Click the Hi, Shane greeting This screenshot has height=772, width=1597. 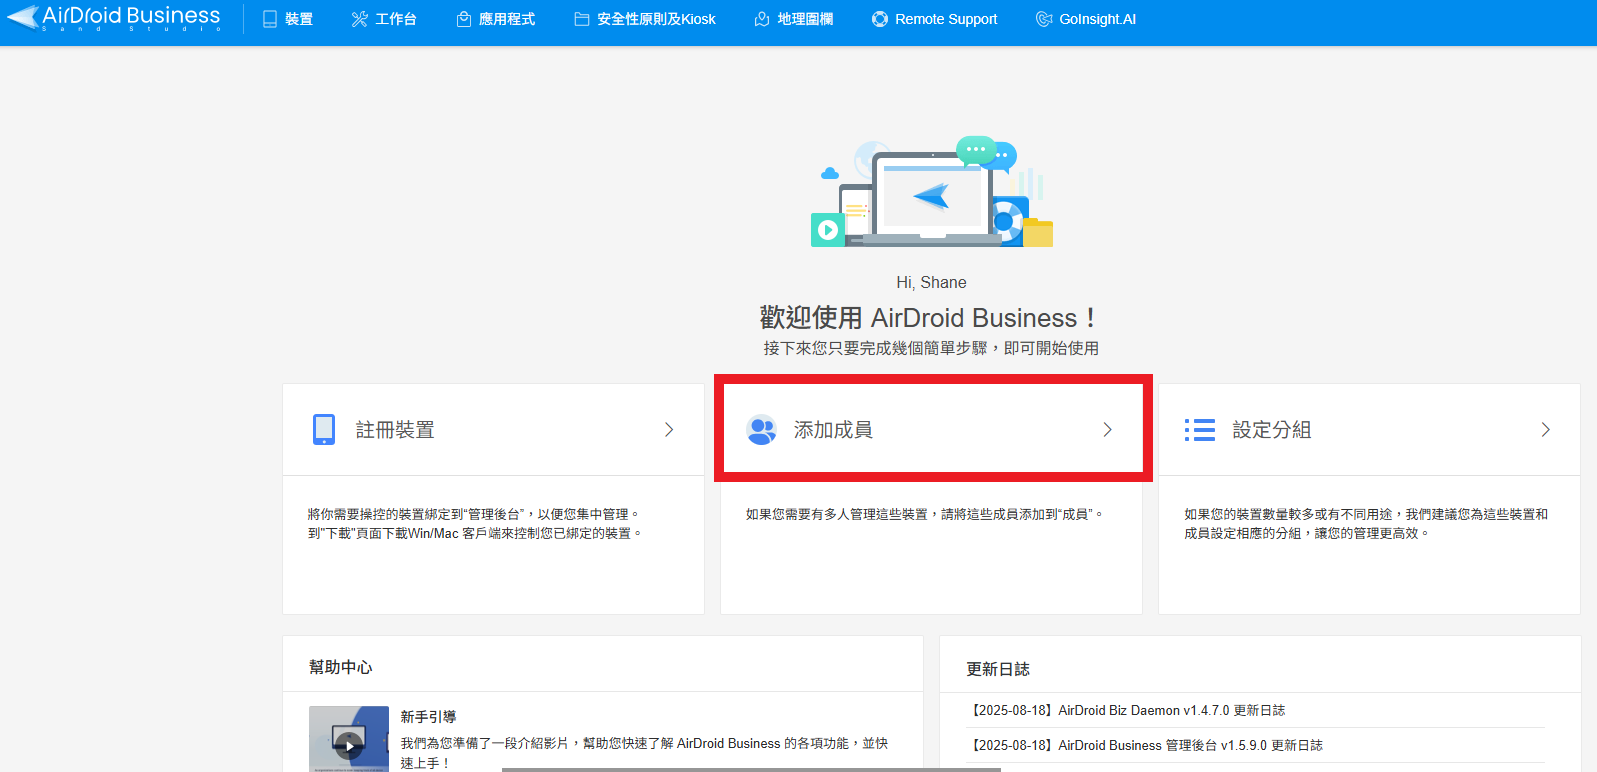click(x=931, y=283)
